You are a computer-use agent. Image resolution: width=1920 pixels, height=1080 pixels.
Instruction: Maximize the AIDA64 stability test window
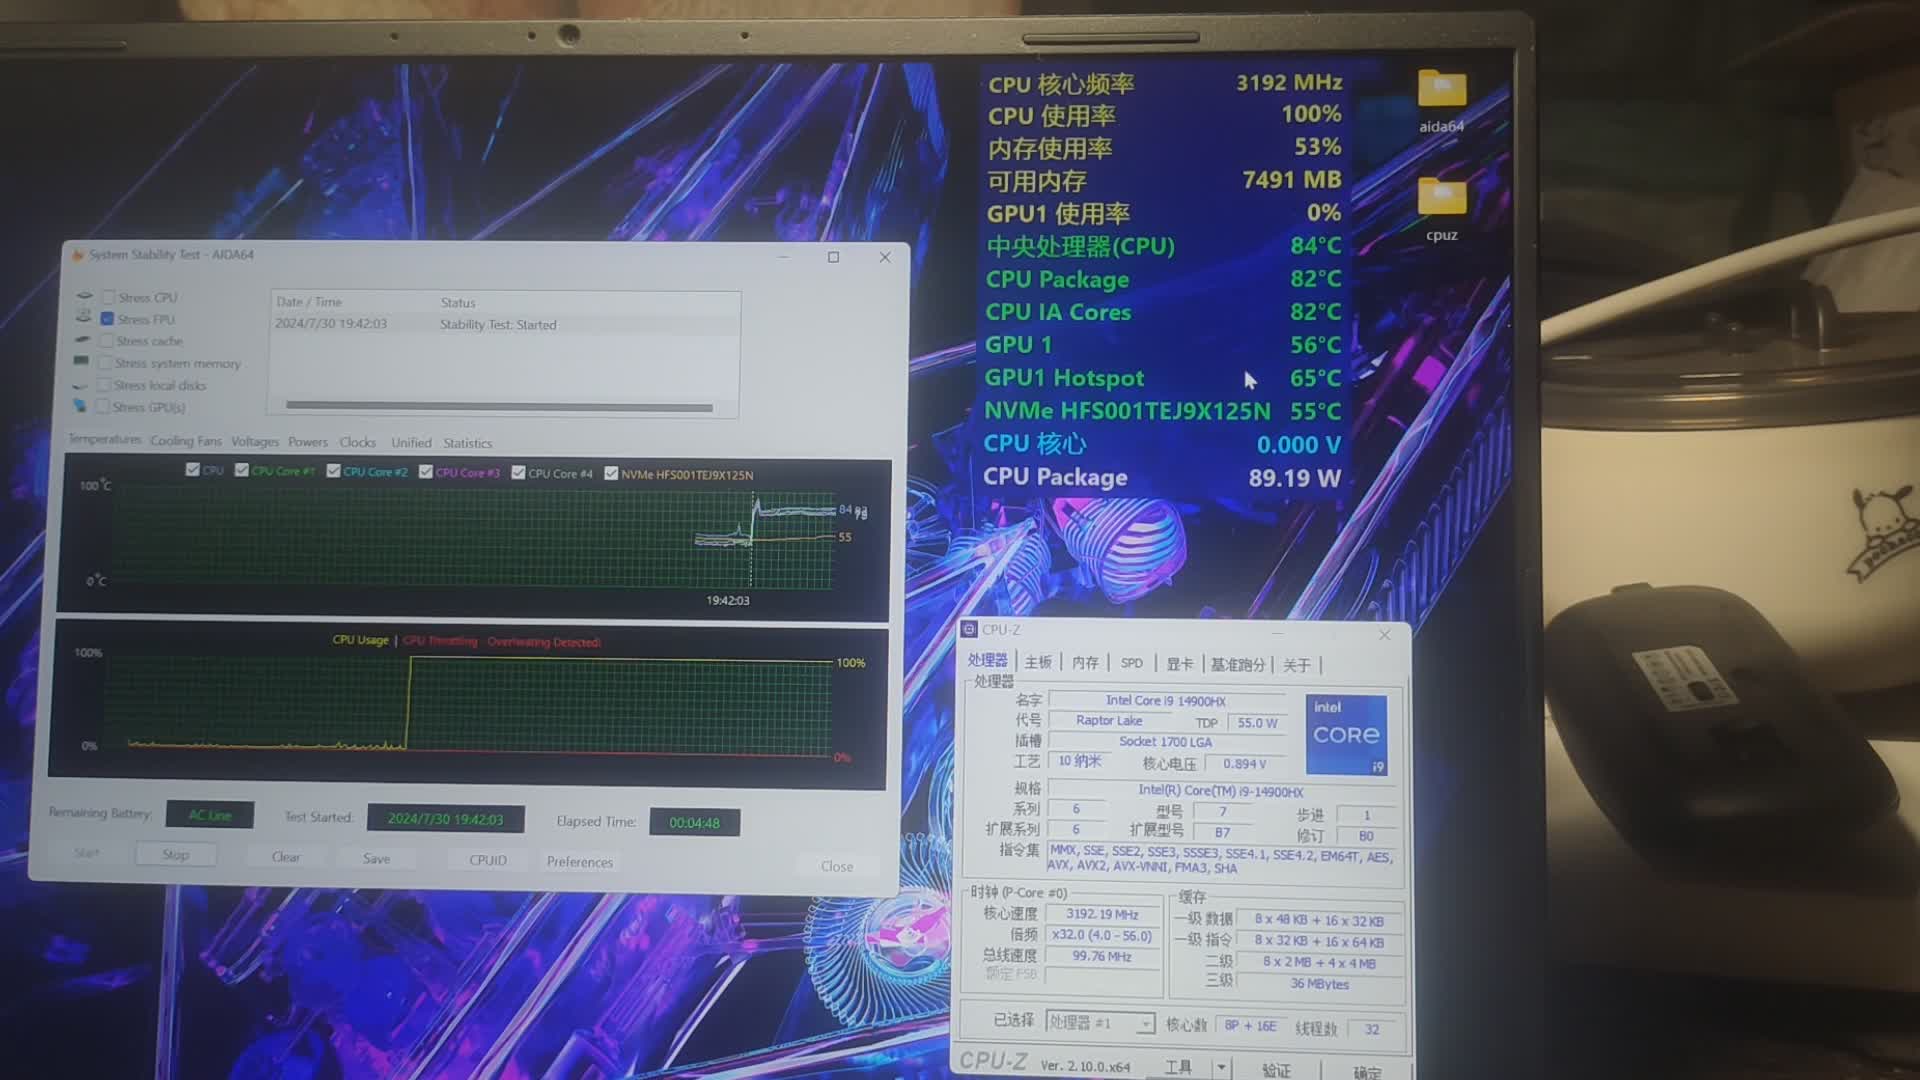coord(833,257)
